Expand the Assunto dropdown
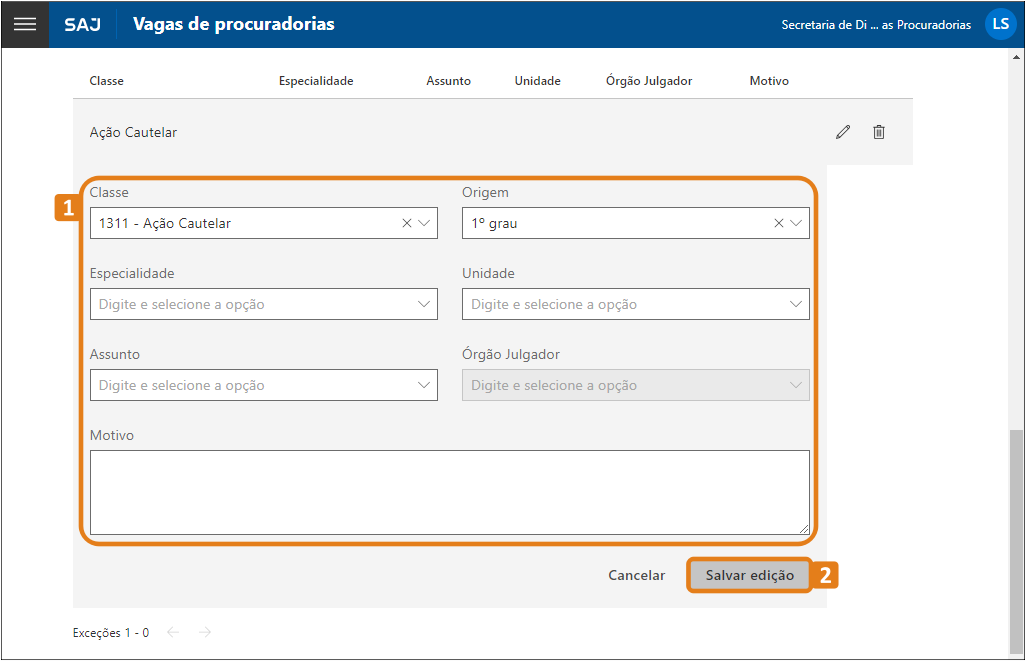This screenshot has height=661, width=1026. 424,384
